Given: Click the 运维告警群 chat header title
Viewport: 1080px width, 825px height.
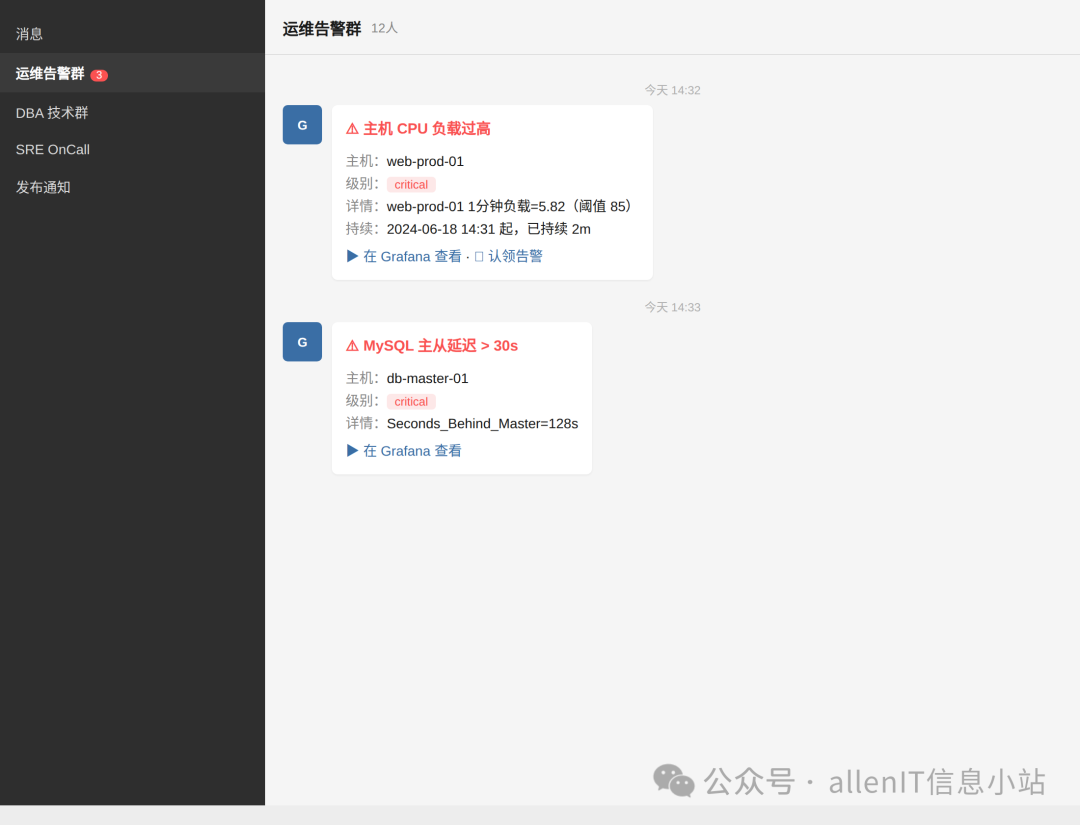Looking at the screenshot, I should pos(322,29).
